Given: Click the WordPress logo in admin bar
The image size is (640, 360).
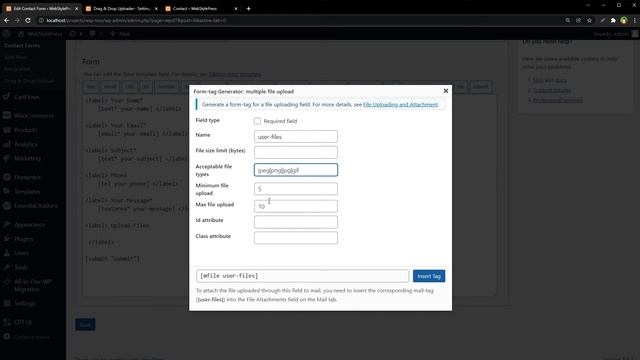Looking at the screenshot, I should (7, 34).
